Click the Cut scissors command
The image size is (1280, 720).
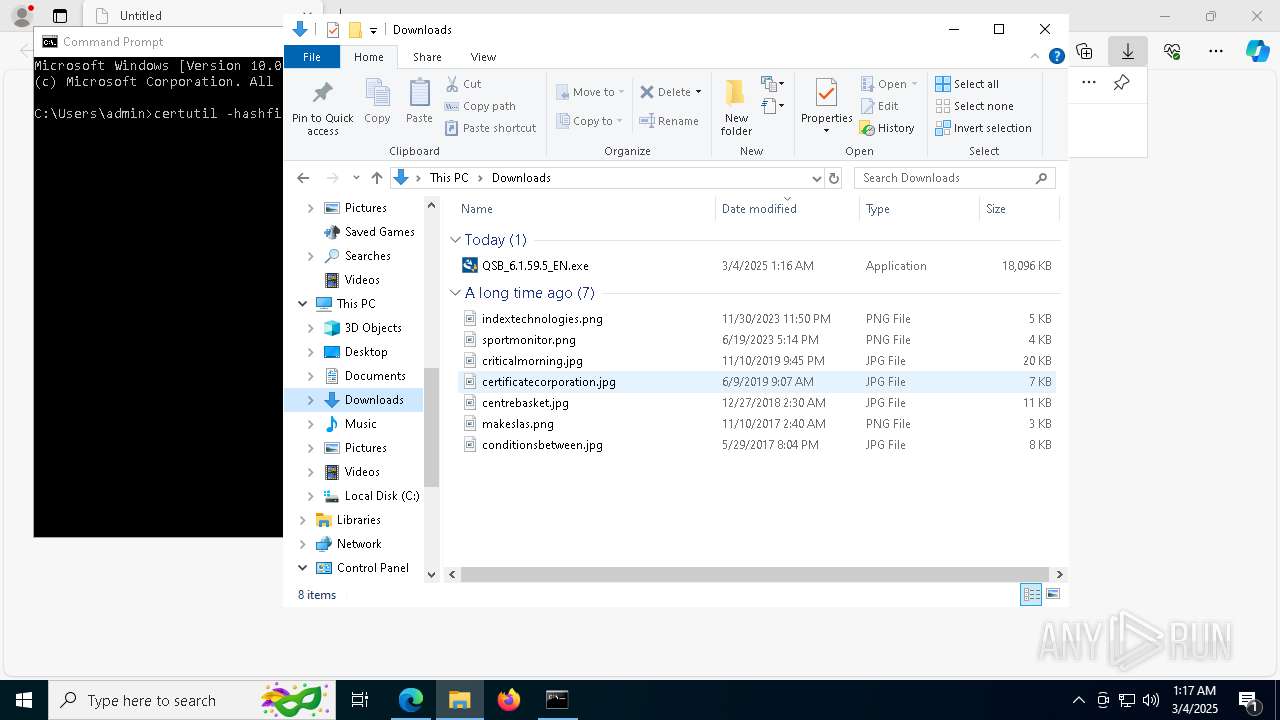[463, 84]
